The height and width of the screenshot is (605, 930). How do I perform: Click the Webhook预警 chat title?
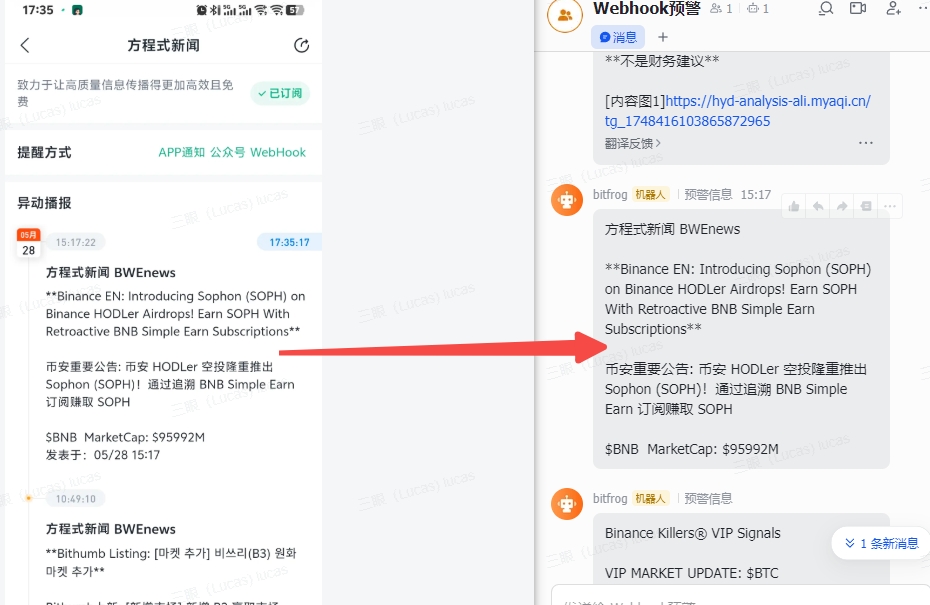pos(646,8)
